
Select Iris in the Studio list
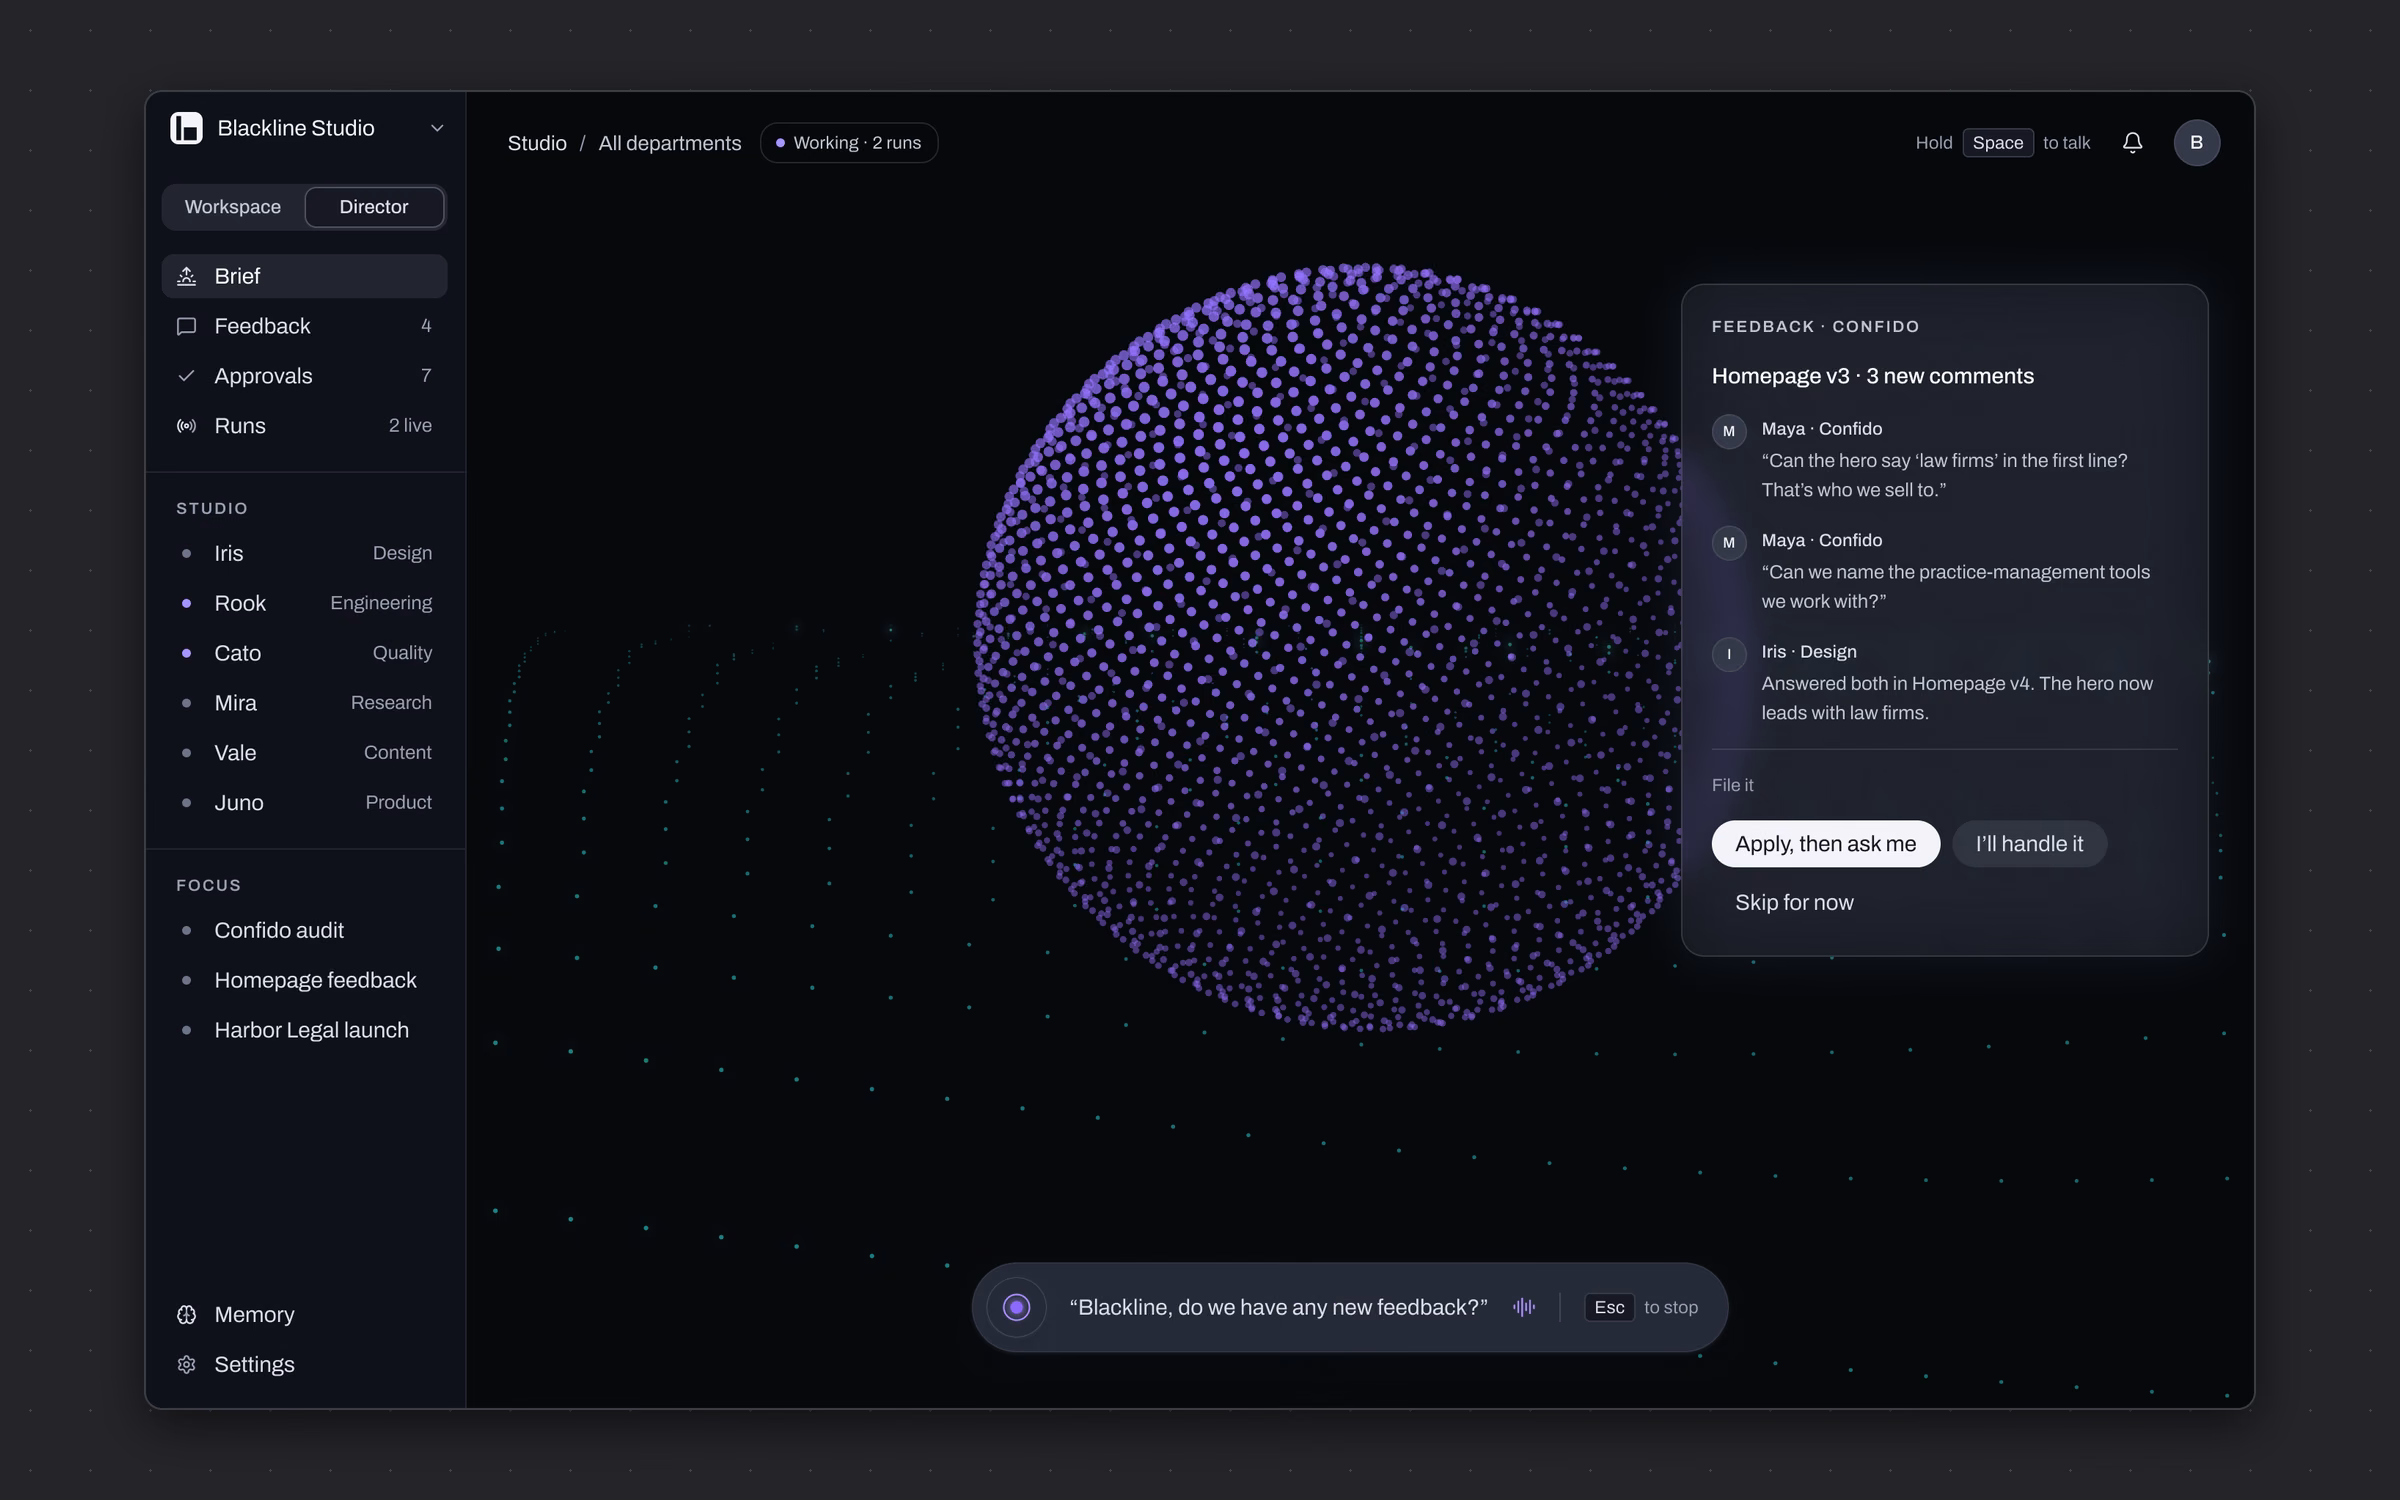click(304, 553)
